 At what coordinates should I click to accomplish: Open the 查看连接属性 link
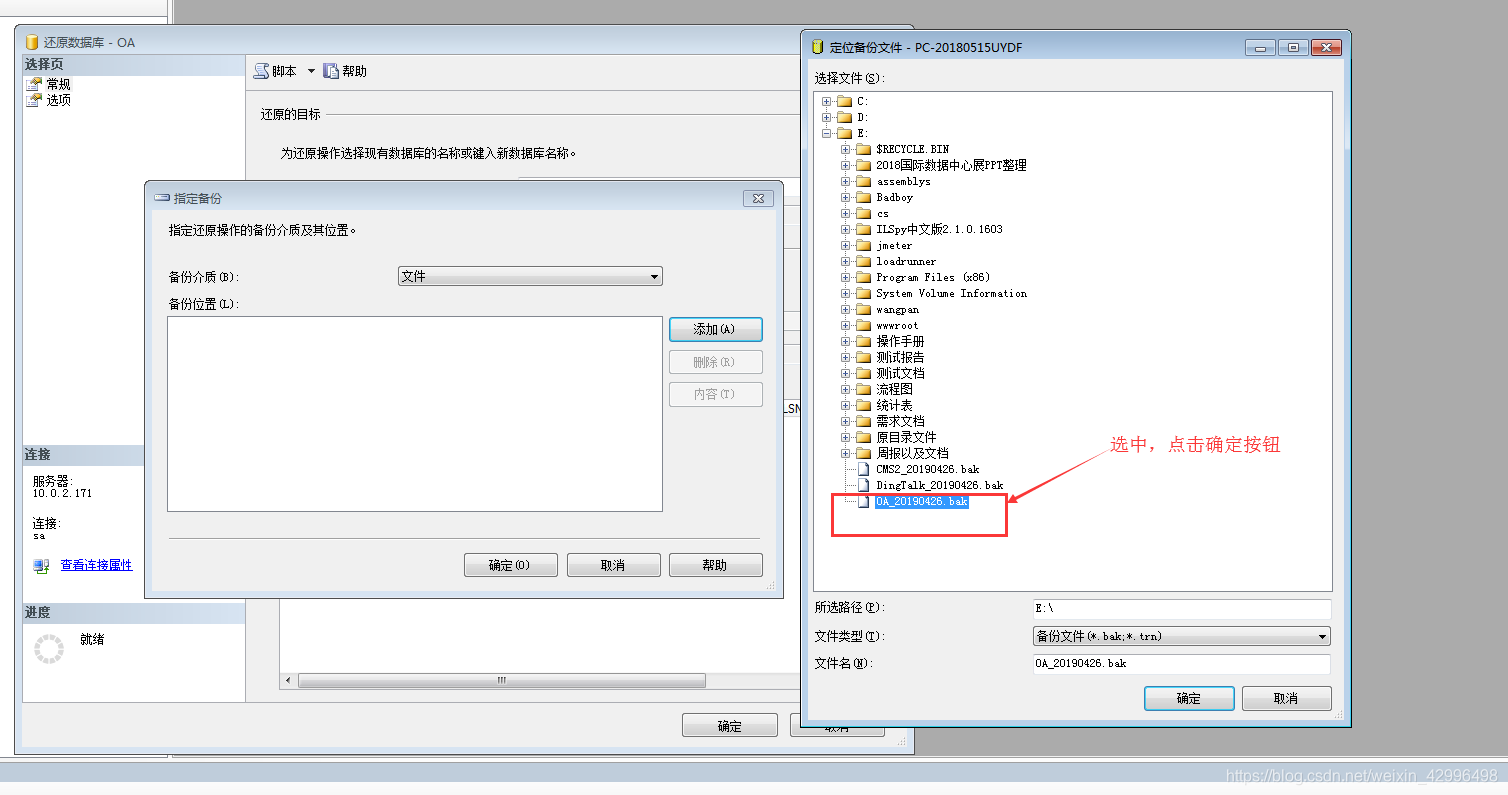tap(96, 565)
